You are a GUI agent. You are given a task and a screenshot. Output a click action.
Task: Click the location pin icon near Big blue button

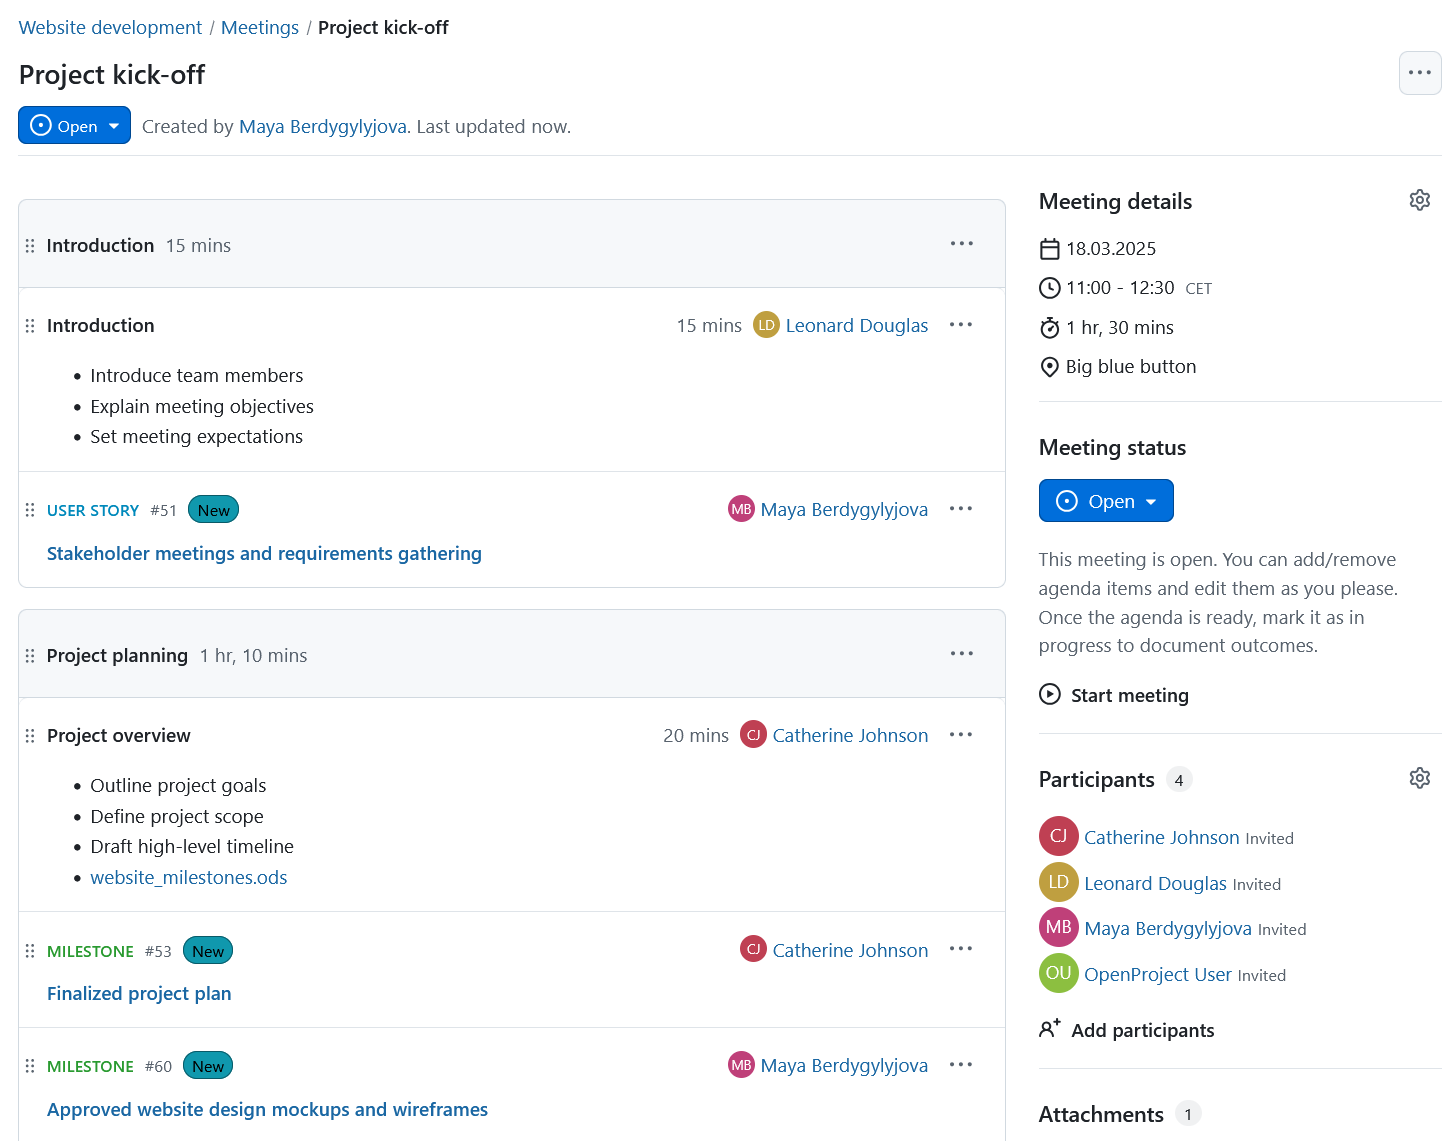point(1049,366)
